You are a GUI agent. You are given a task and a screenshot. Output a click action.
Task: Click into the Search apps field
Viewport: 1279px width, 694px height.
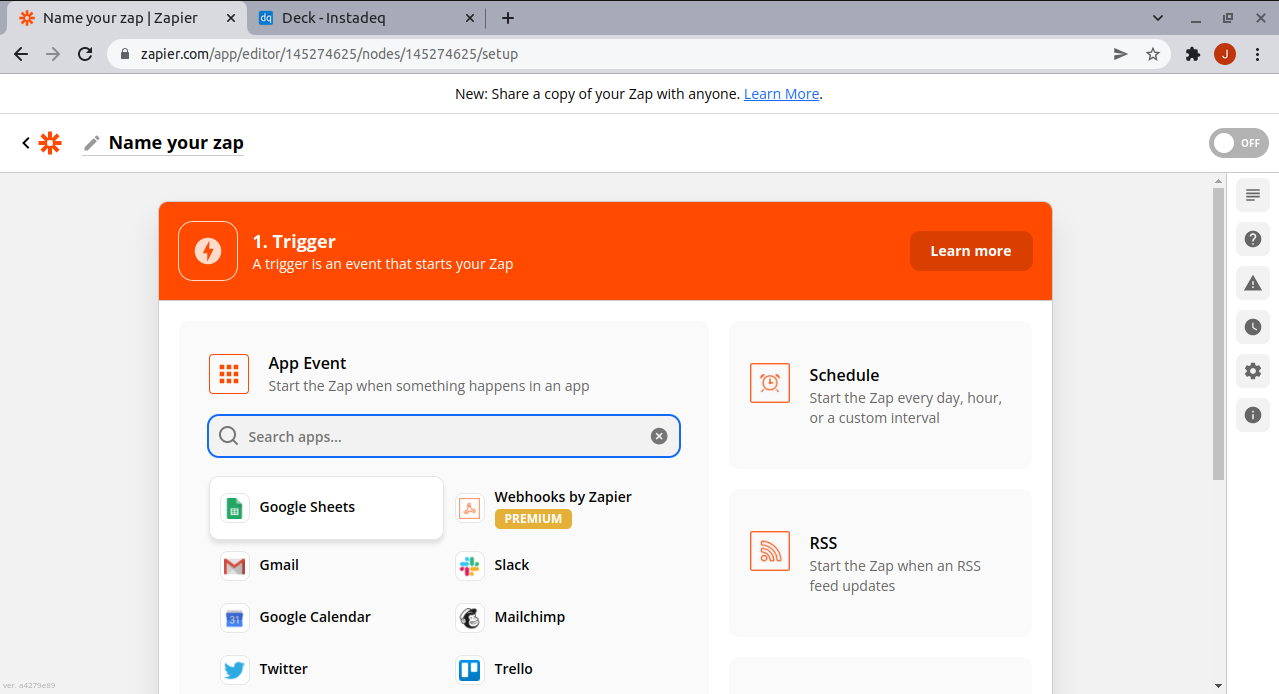click(444, 436)
